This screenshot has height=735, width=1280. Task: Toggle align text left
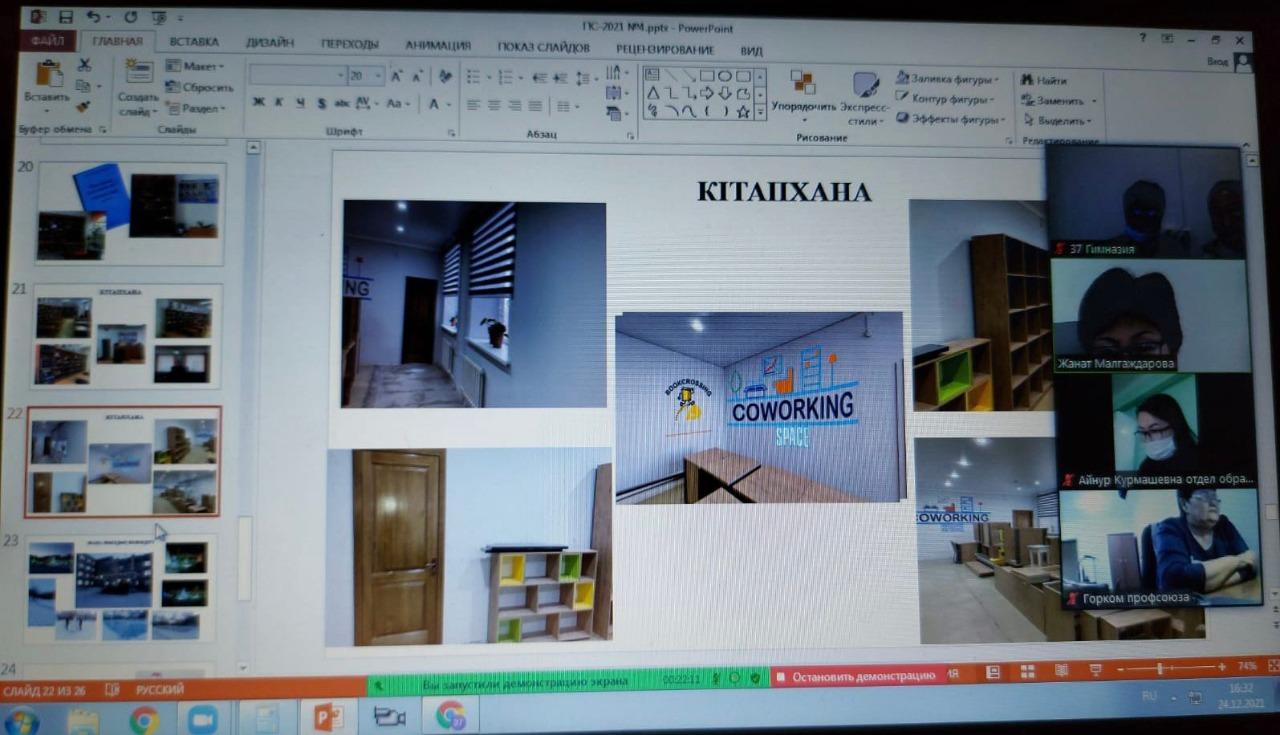click(473, 105)
